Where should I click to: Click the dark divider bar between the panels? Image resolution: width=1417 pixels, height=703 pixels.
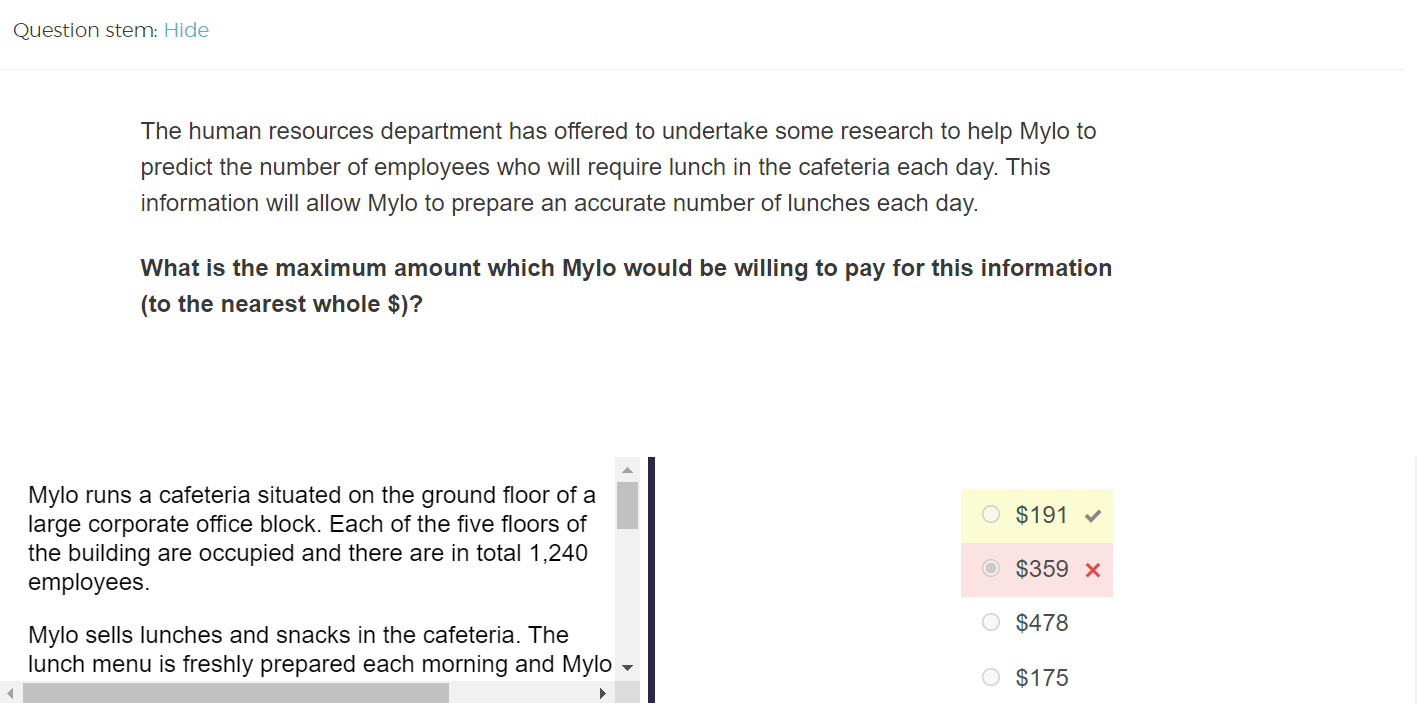[x=651, y=580]
